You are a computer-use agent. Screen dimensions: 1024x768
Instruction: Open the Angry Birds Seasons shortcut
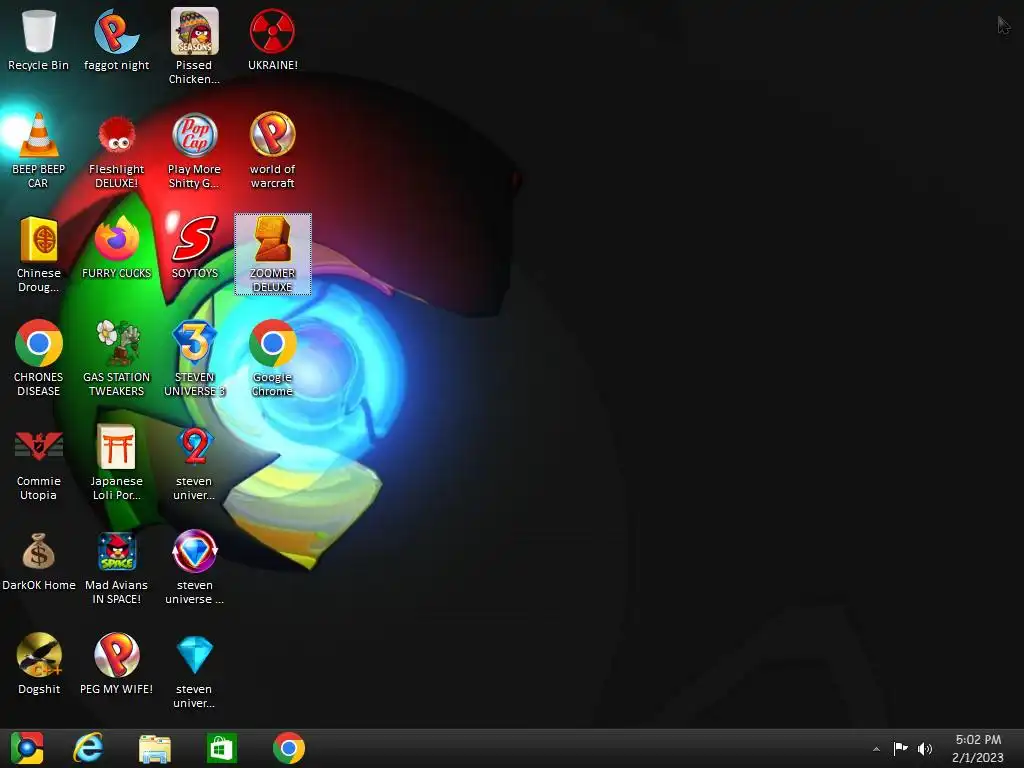194,46
